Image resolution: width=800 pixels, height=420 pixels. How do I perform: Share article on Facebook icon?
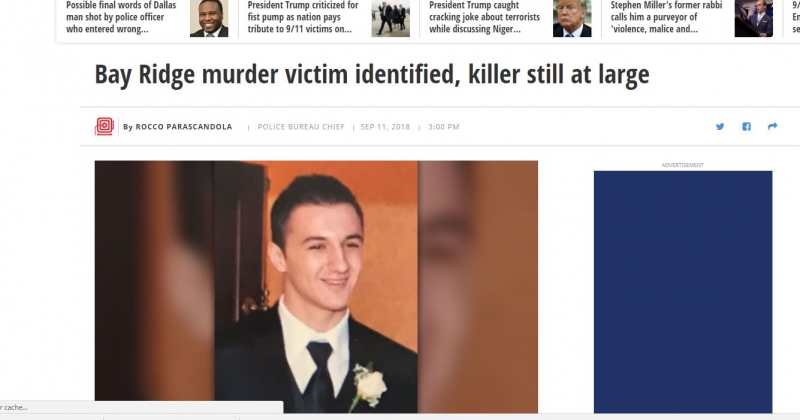pyautogui.click(x=746, y=127)
